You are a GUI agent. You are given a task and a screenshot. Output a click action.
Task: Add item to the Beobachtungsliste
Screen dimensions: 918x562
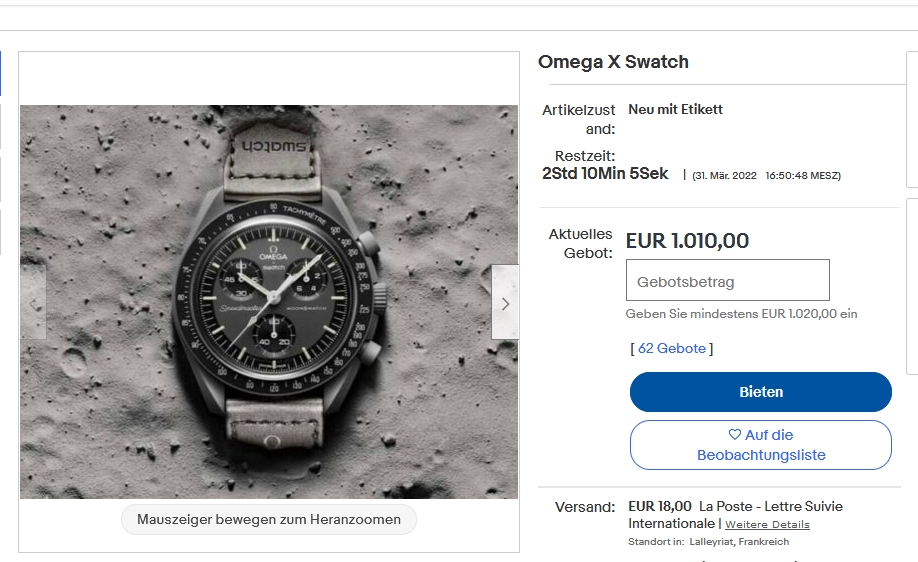[x=760, y=445]
